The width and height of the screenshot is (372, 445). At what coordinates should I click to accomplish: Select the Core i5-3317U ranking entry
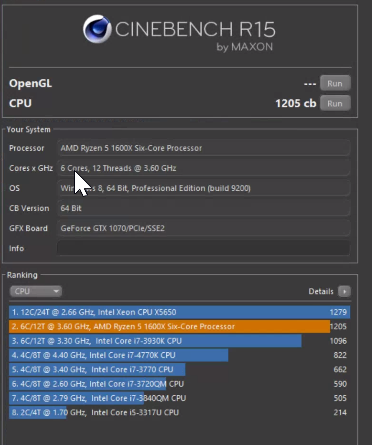pos(180,413)
